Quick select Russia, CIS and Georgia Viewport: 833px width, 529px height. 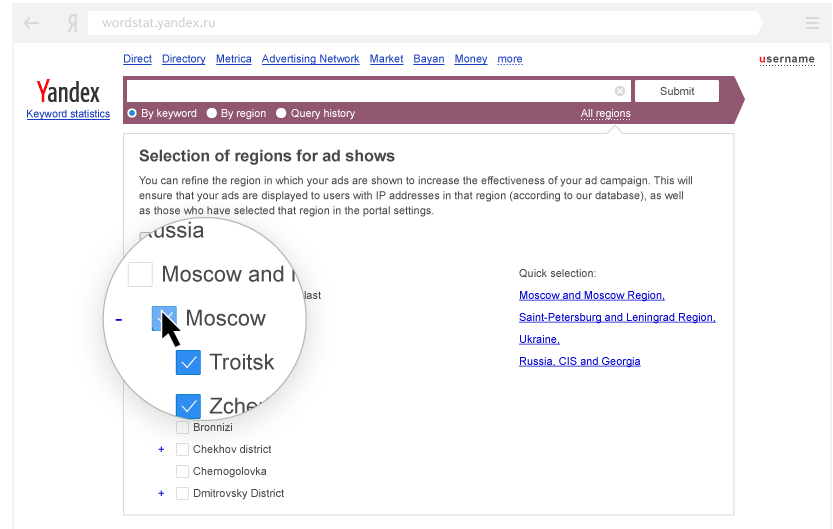tap(580, 361)
